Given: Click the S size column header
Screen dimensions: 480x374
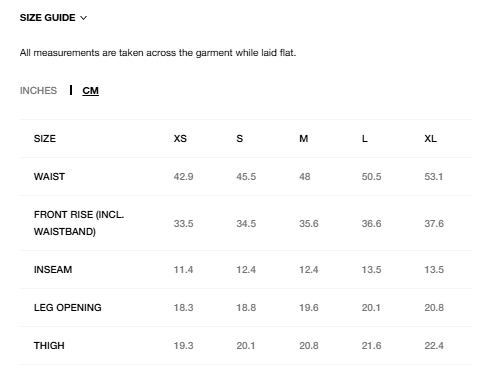Looking at the screenshot, I should (x=240, y=139).
